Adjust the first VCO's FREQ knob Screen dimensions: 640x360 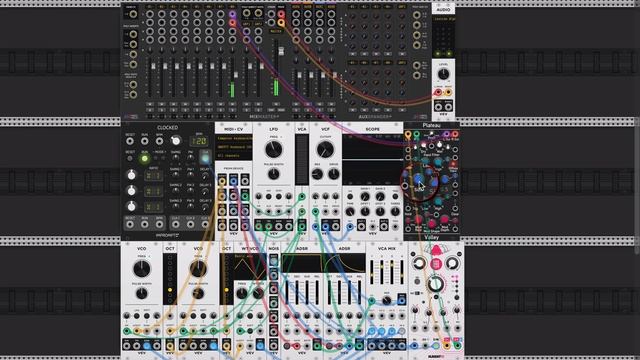coord(141,269)
